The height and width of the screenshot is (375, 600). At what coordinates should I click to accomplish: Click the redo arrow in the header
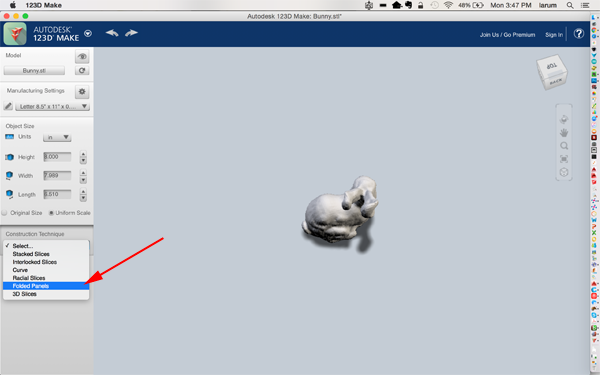tap(131, 33)
